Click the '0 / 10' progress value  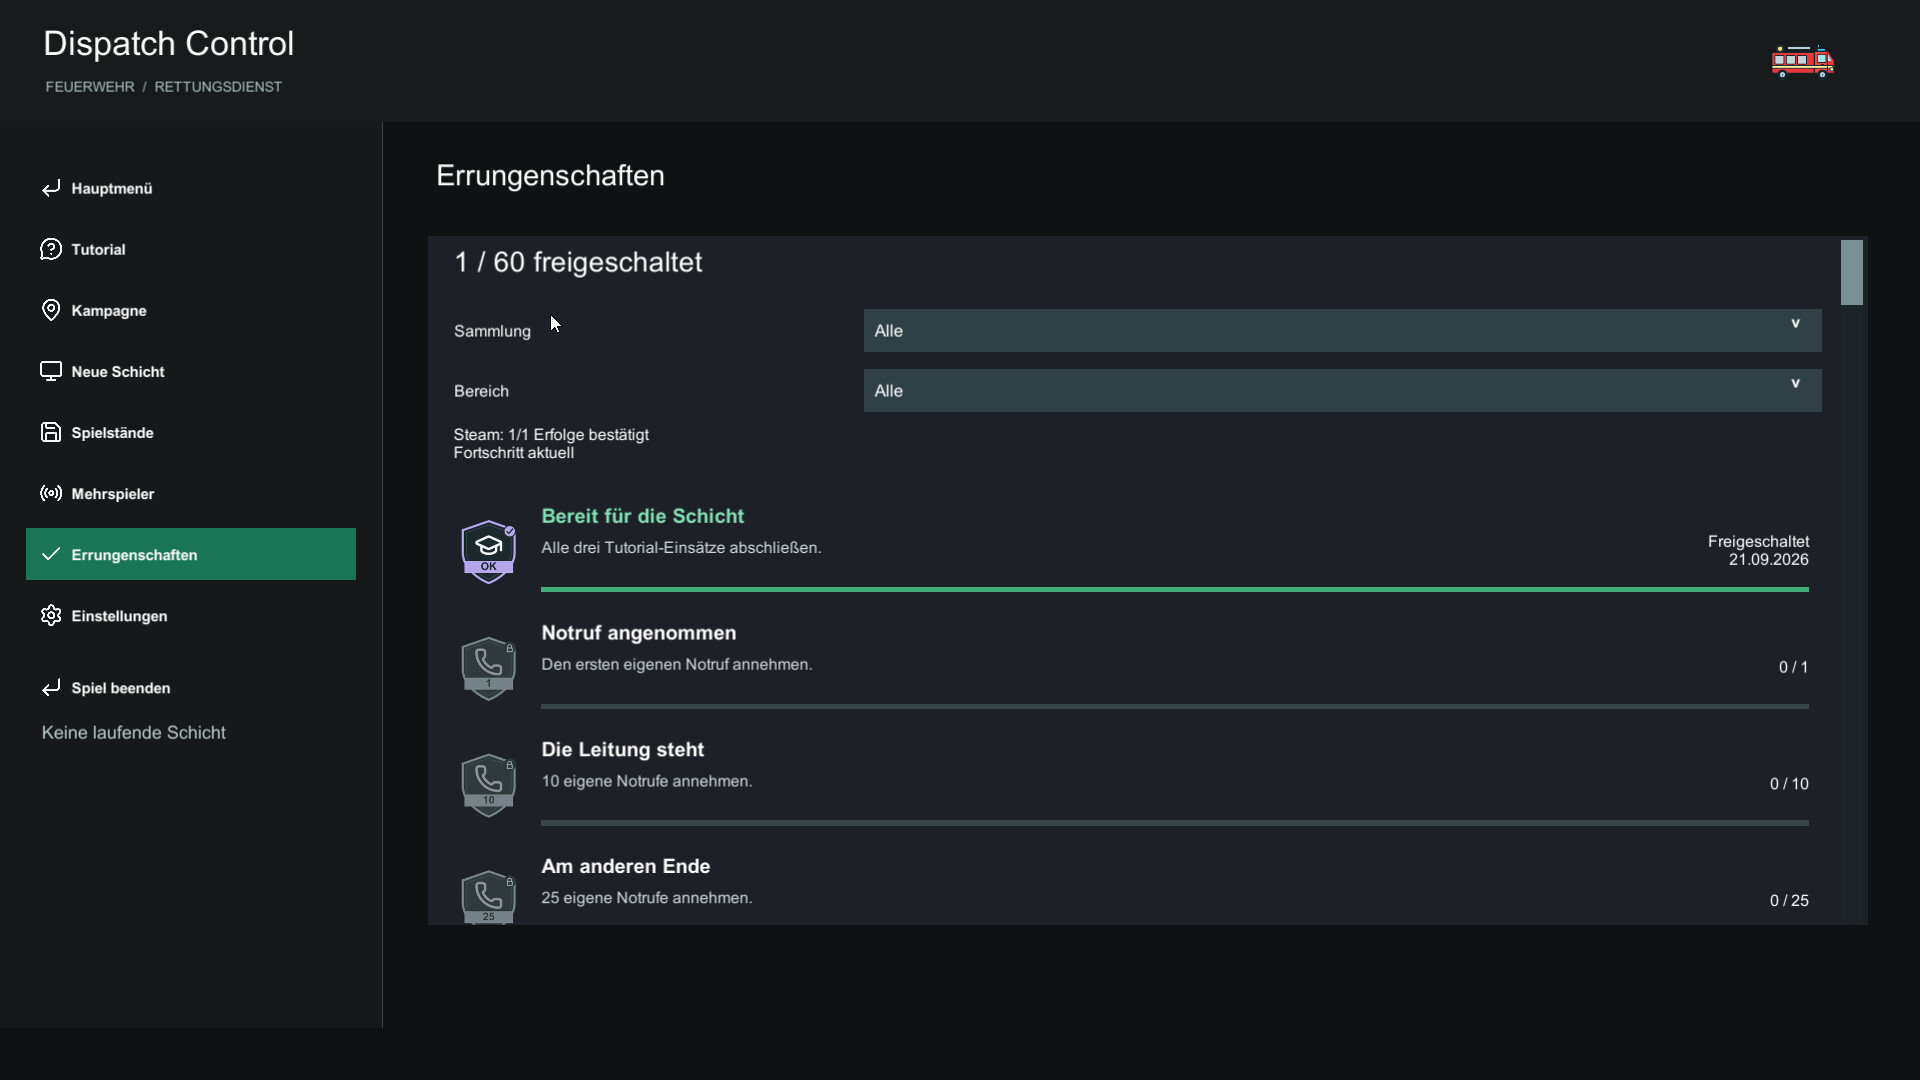1789,784
